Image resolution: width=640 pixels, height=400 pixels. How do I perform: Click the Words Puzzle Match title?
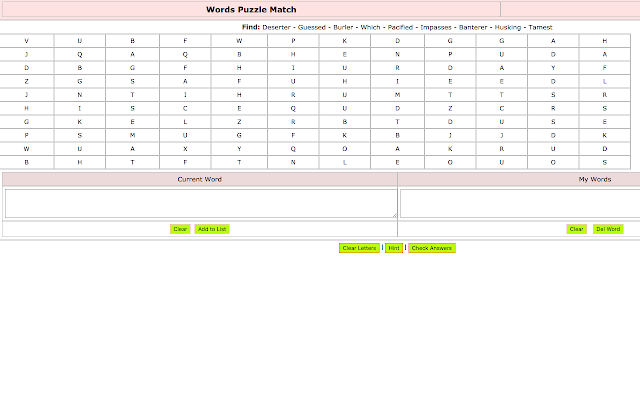[251, 9]
